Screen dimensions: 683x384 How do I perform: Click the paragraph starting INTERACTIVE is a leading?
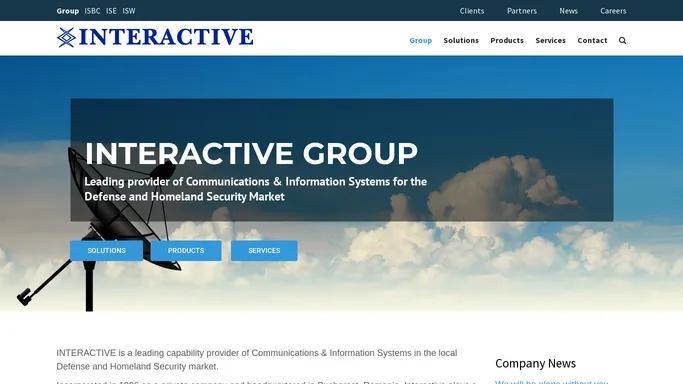tap(257, 360)
